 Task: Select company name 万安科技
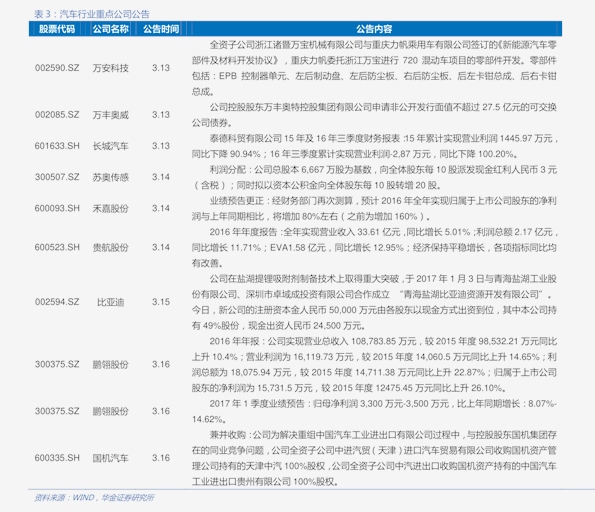click(110, 68)
